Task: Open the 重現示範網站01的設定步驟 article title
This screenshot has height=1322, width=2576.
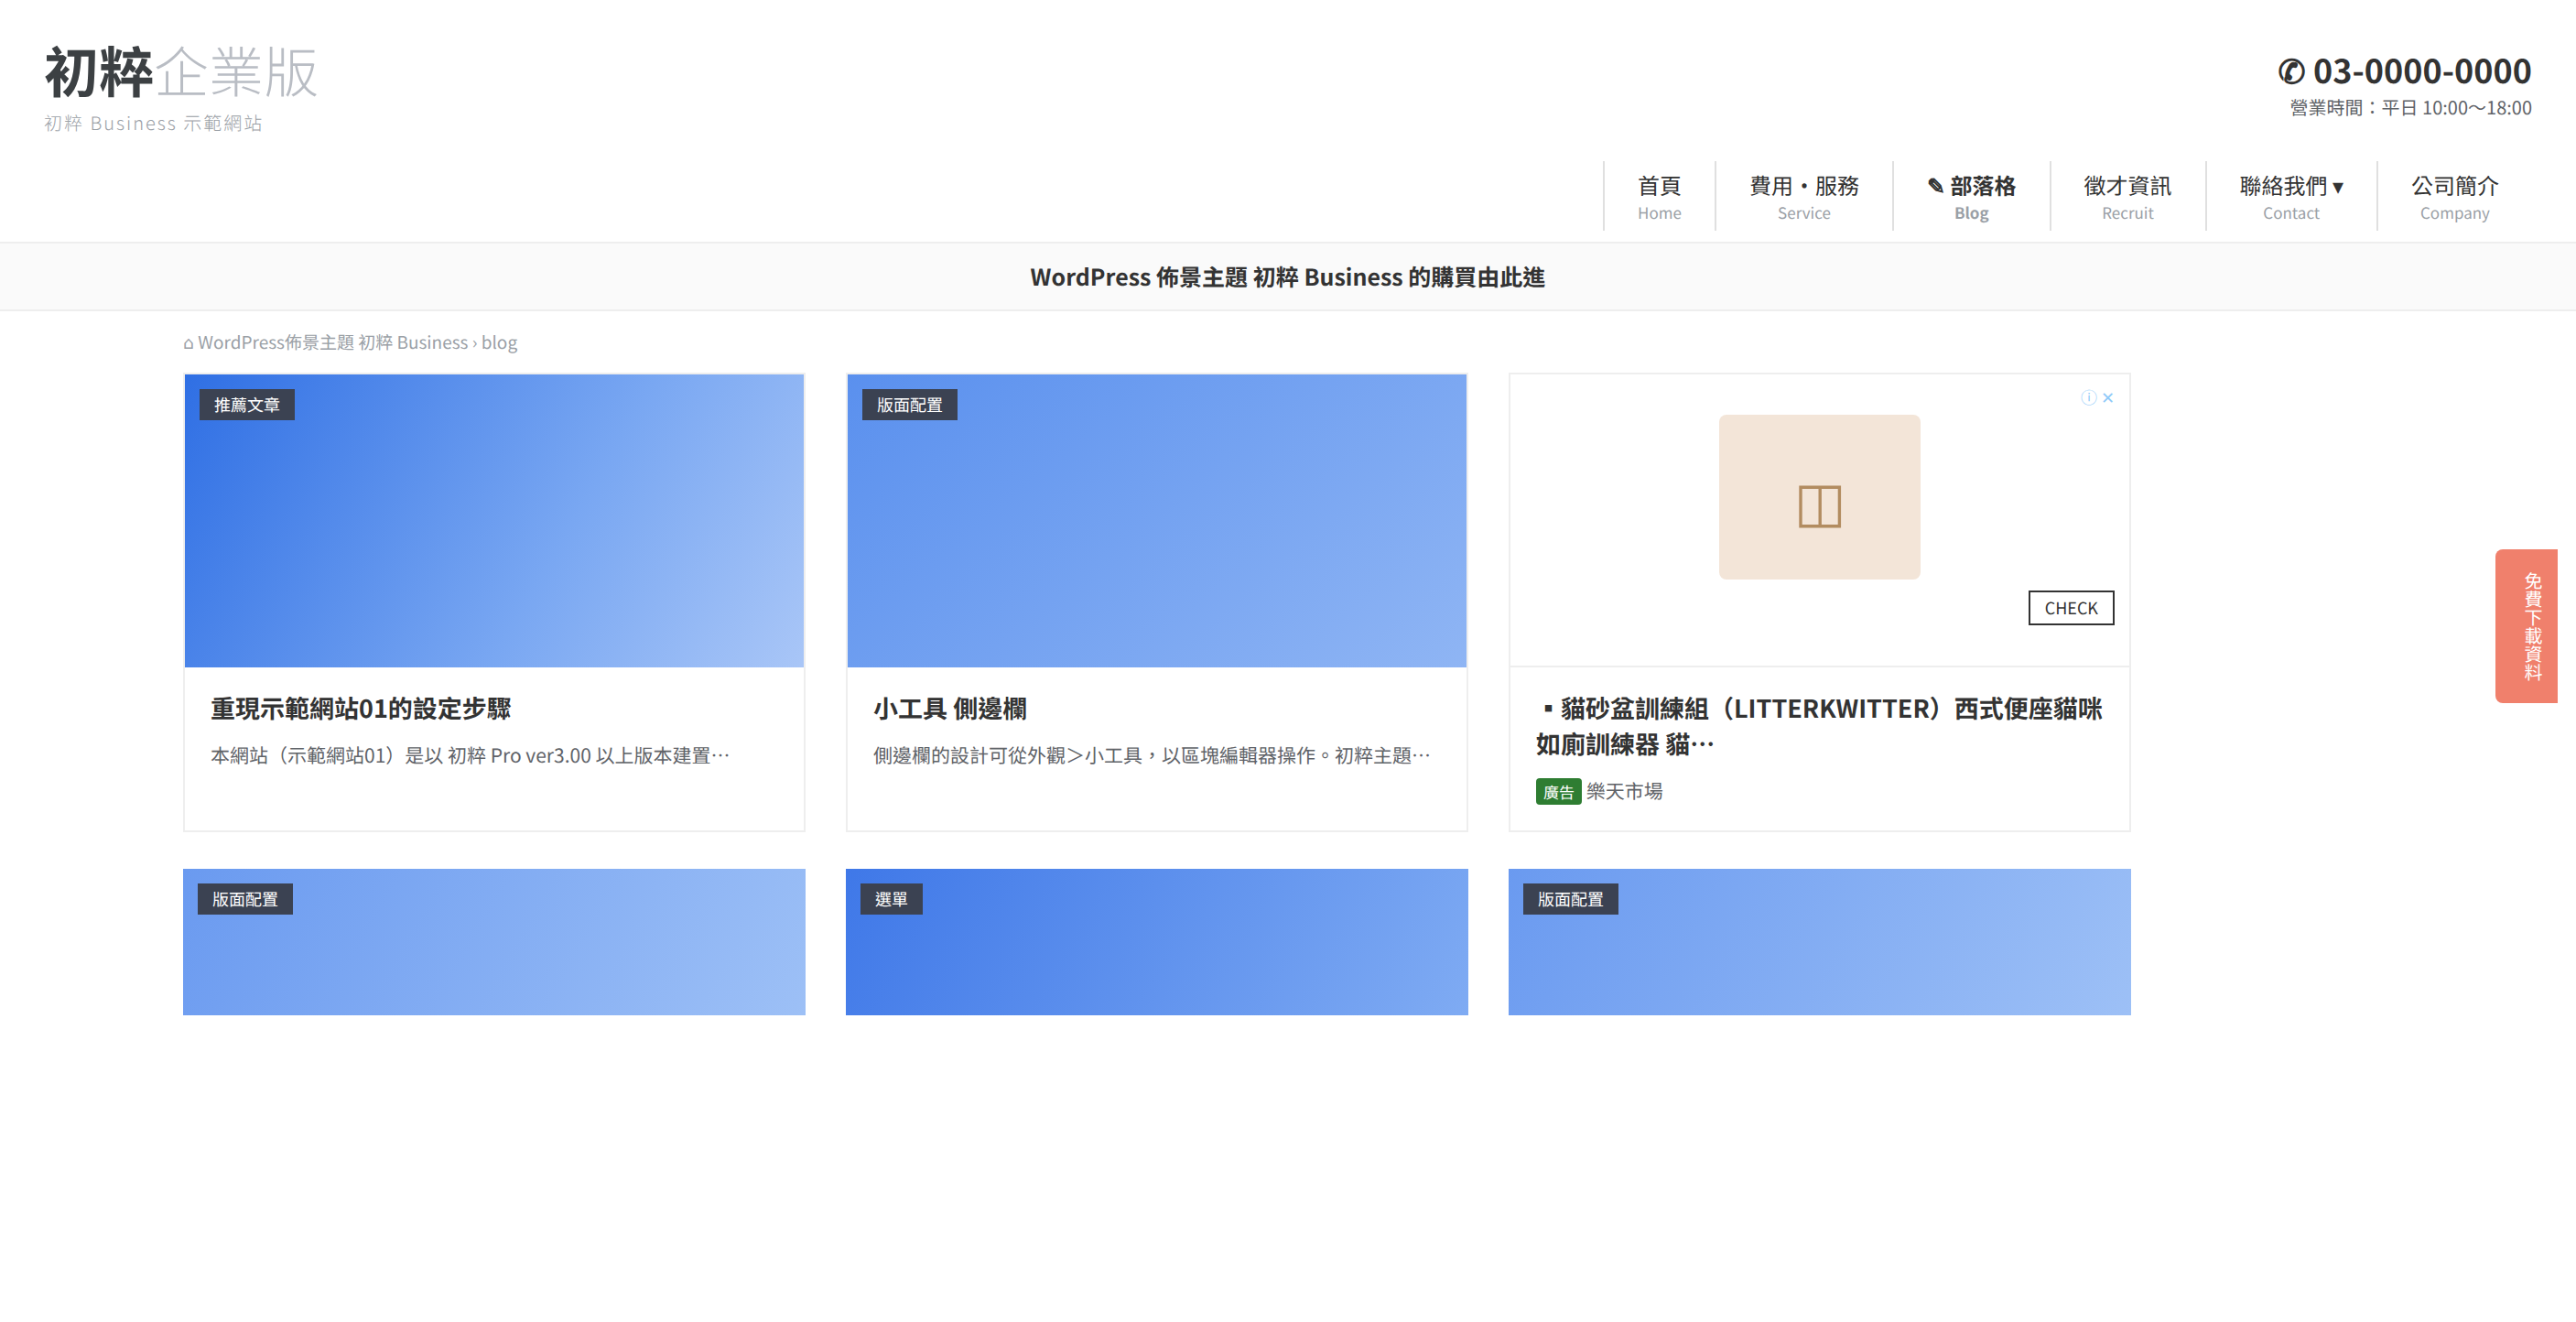Action: [360, 708]
